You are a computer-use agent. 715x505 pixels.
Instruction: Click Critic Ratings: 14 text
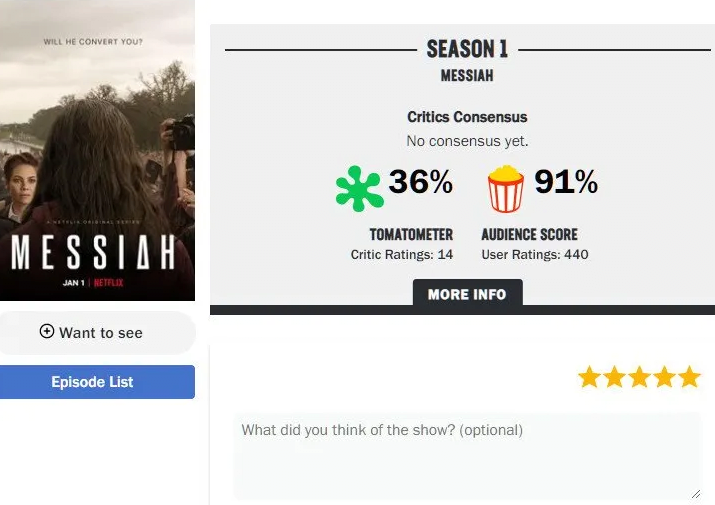click(402, 255)
